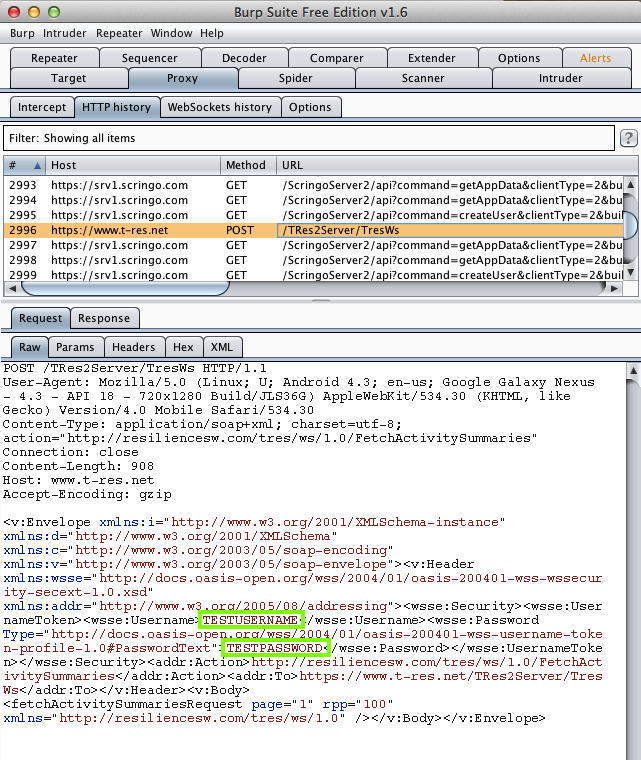Select history row 2999

[313, 275]
